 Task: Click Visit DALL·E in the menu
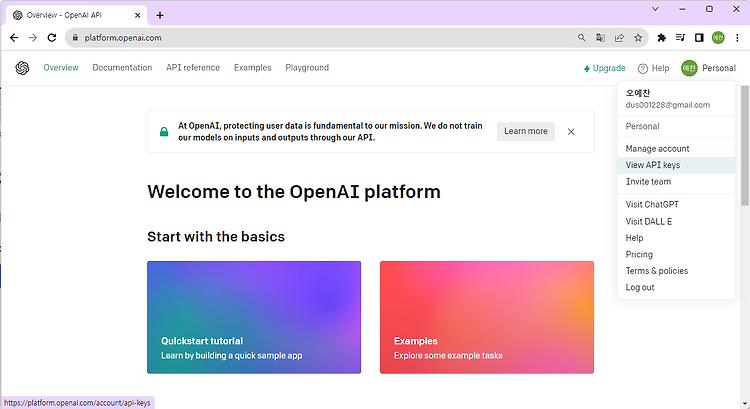[676, 221]
